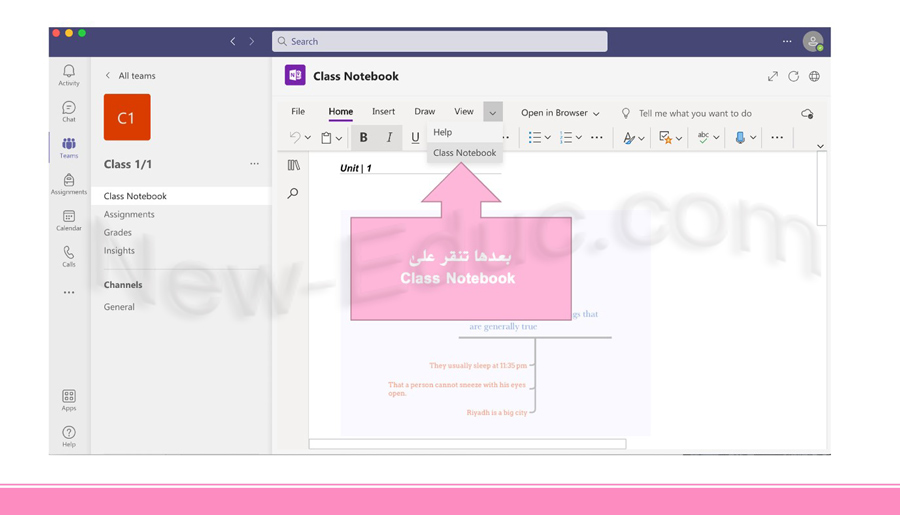The width and height of the screenshot is (900, 515).
Task: Open Class 1/1 more options ellipsis
Action: 254,164
